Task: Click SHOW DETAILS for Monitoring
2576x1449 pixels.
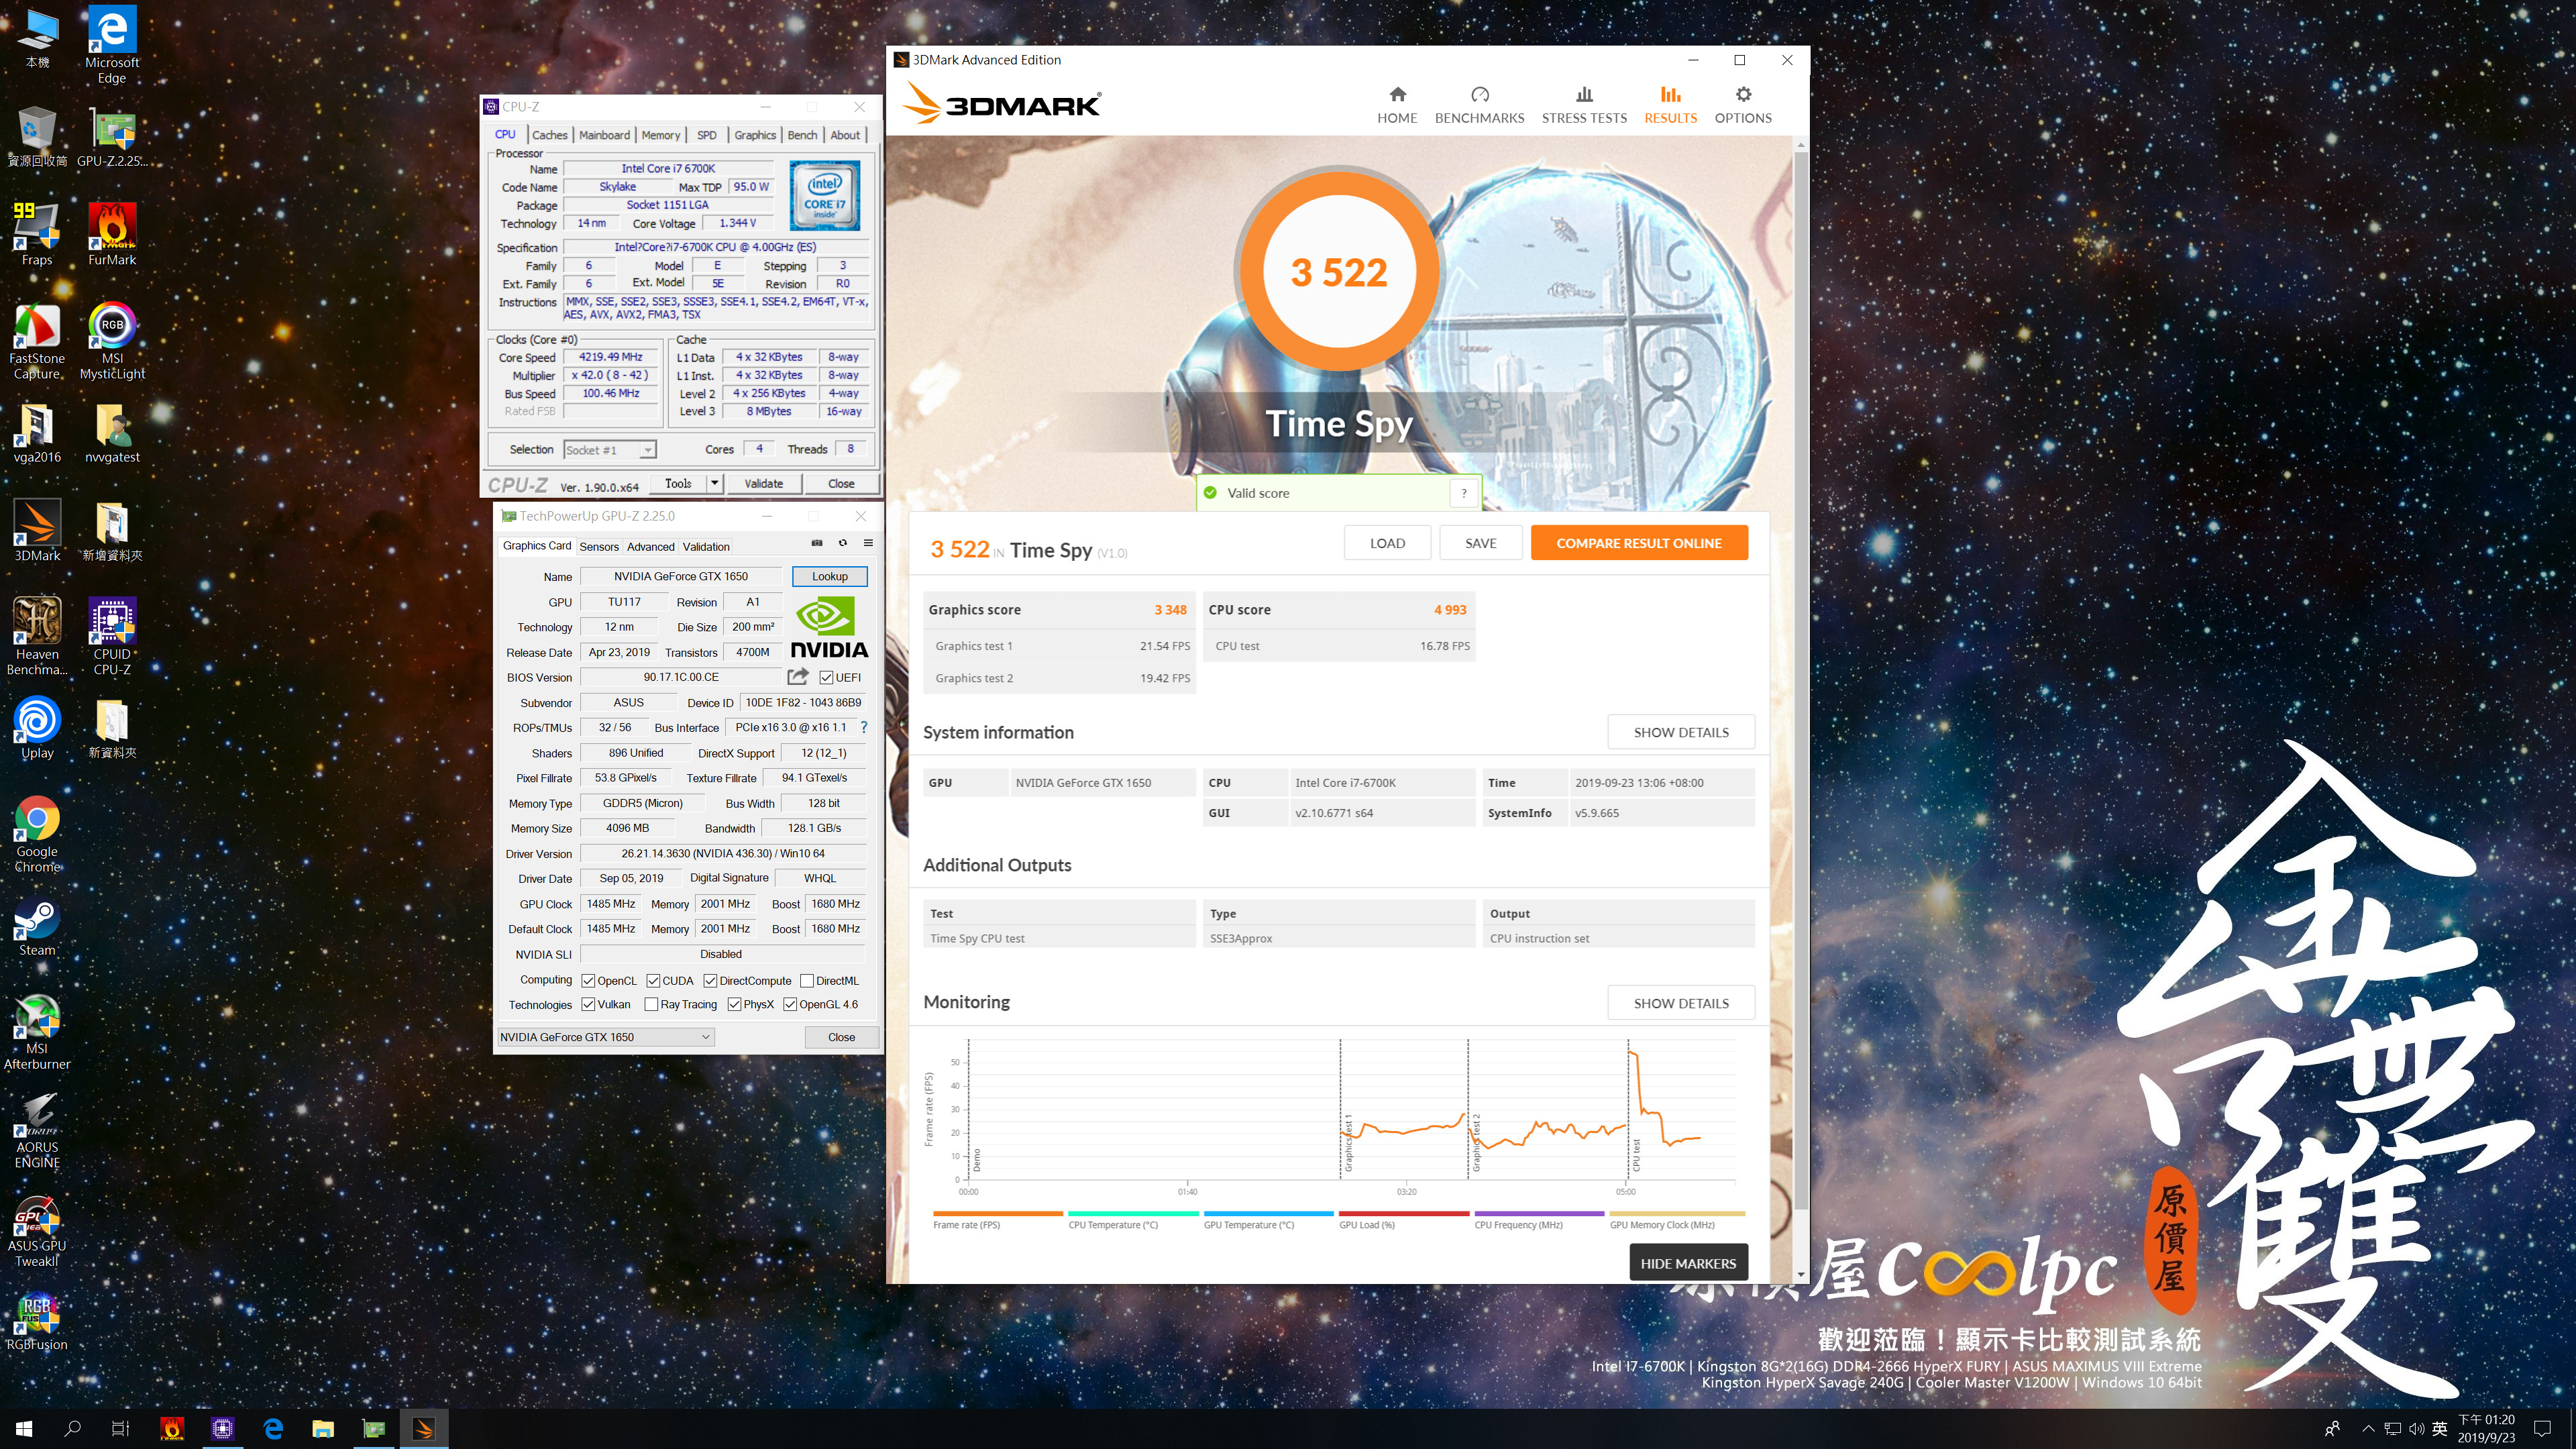Action: pos(1681,1003)
